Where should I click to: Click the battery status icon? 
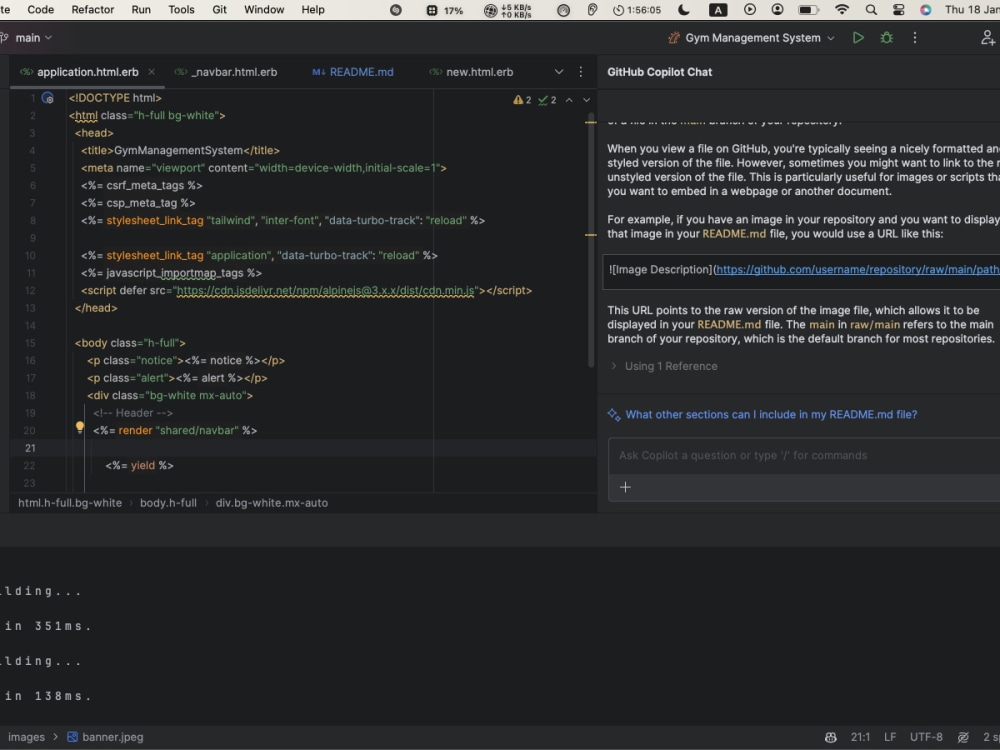809,10
